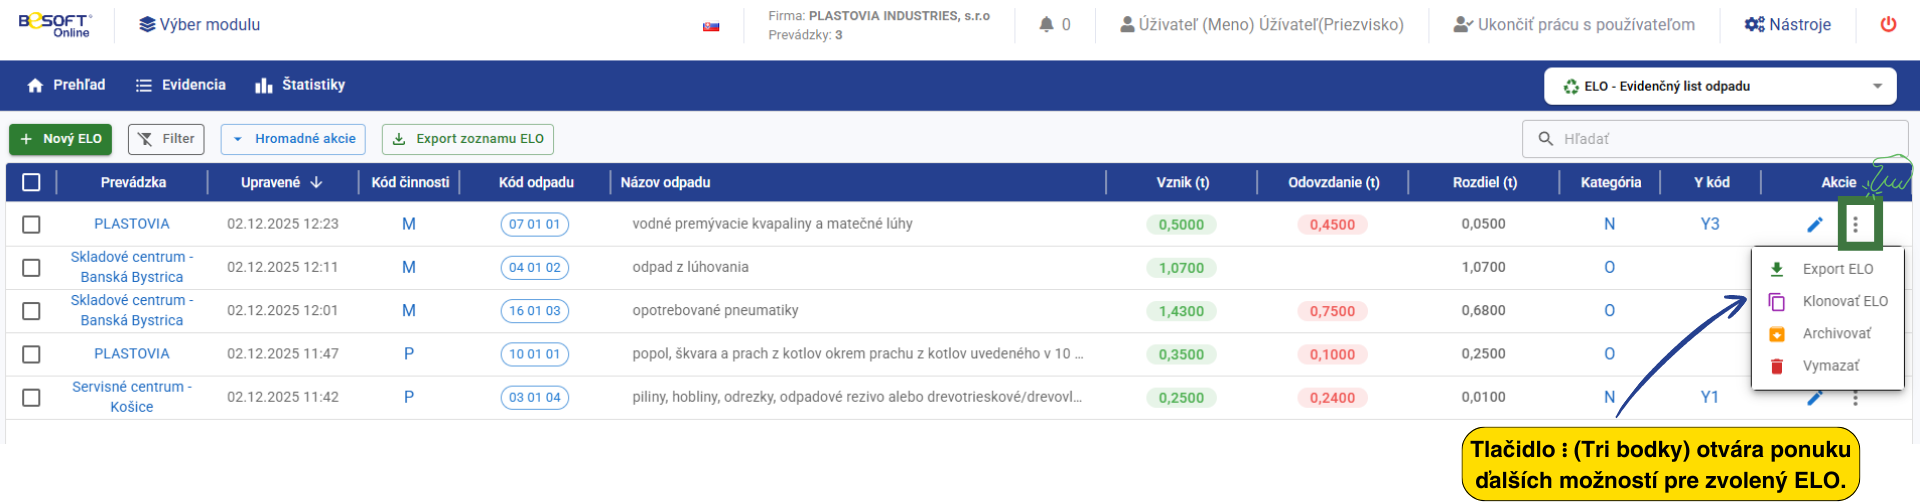Click the three-dots menu for the Košice row

pos(1855,398)
